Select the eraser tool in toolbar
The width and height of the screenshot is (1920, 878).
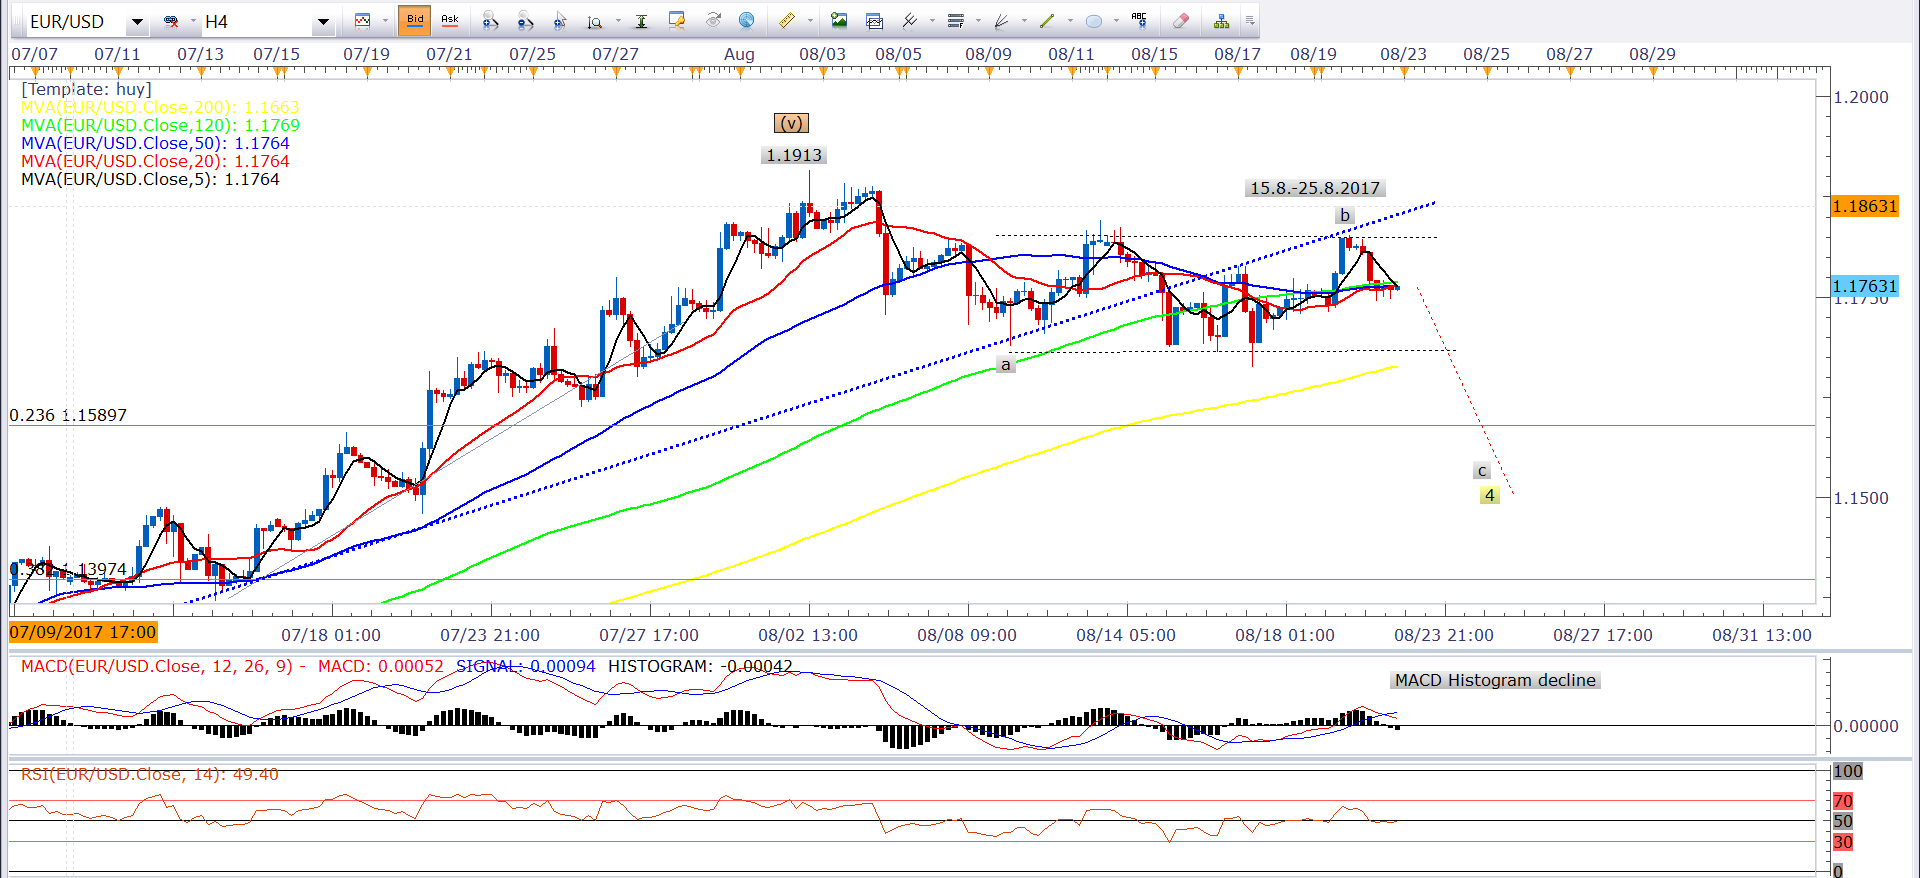click(x=1181, y=21)
